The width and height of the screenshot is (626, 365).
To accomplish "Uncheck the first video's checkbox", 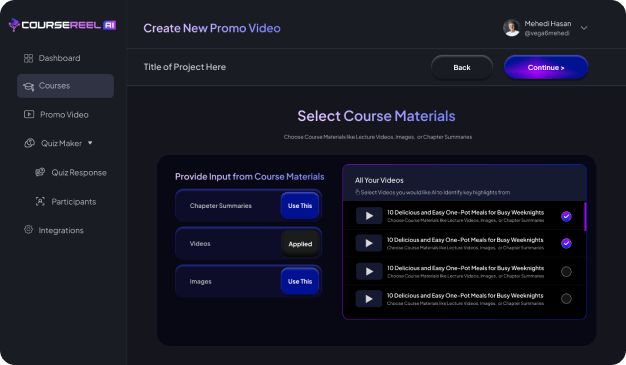I will [x=566, y=216].
